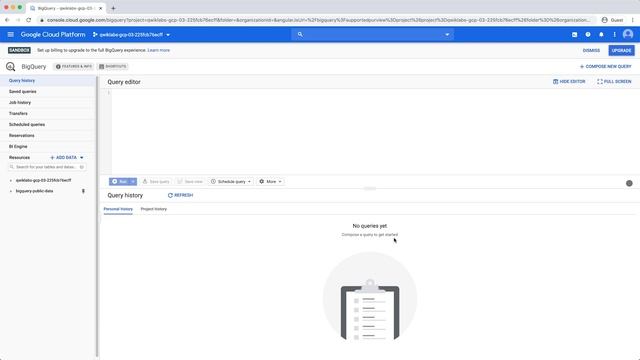Click the browser address bar URL

pos(318,20)
